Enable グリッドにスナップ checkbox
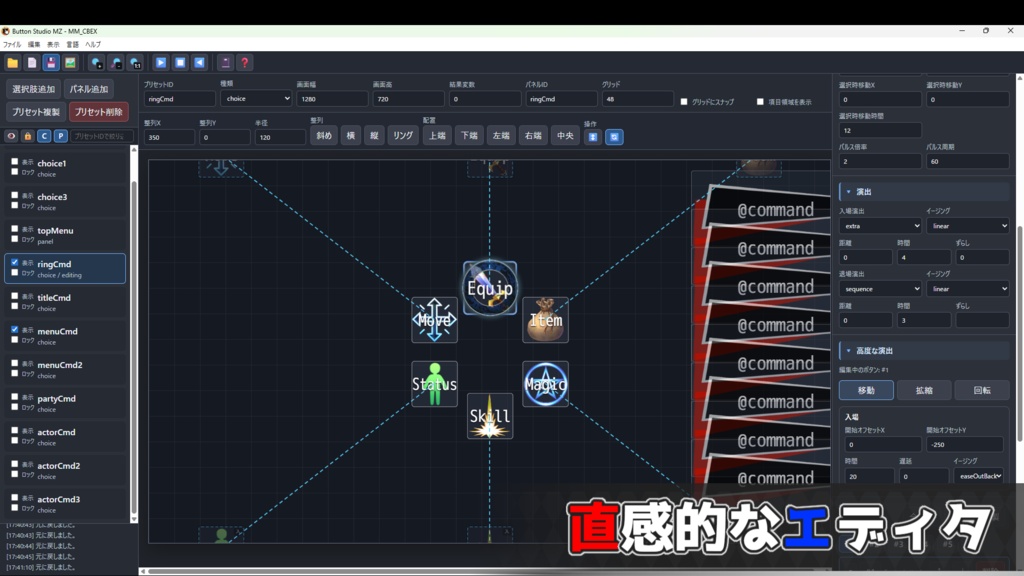 pyautogui.click(x=684, y=102)
